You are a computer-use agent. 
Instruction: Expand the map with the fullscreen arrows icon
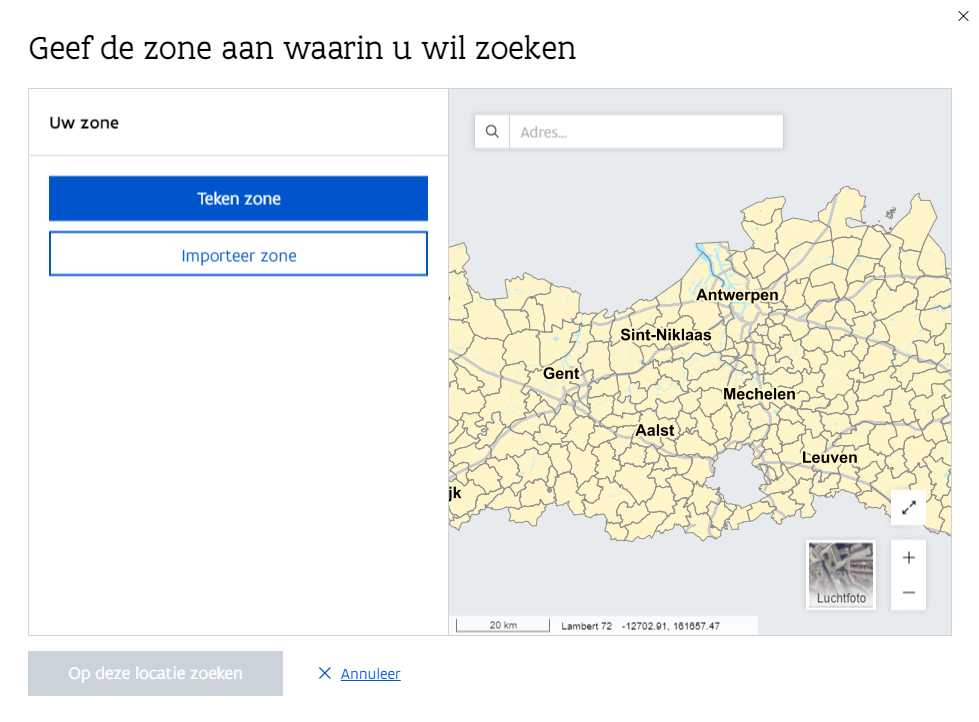pyautogui.click(x=908, y=508)
